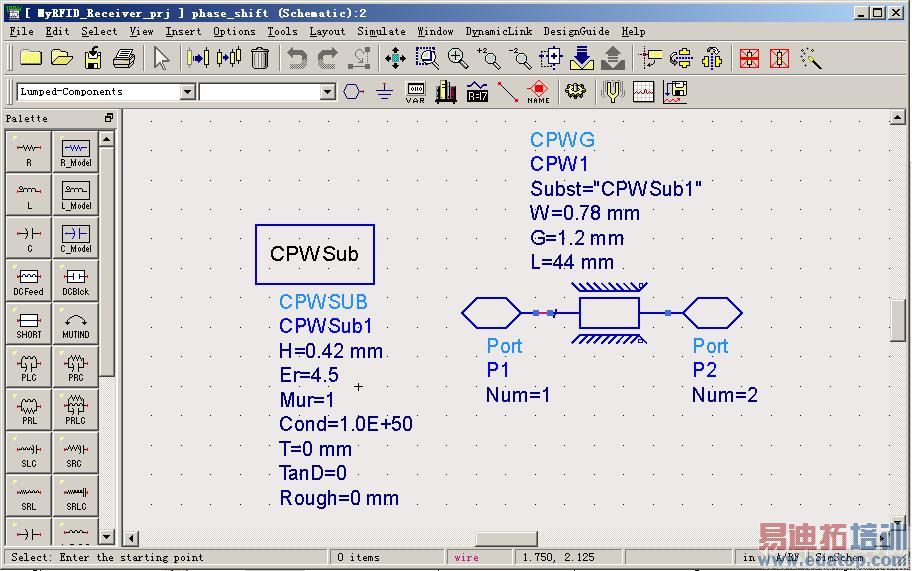Click the H=0.42 mm parameter text
Image resolution: width=912 pixels, height=571 pixels.
331,351
